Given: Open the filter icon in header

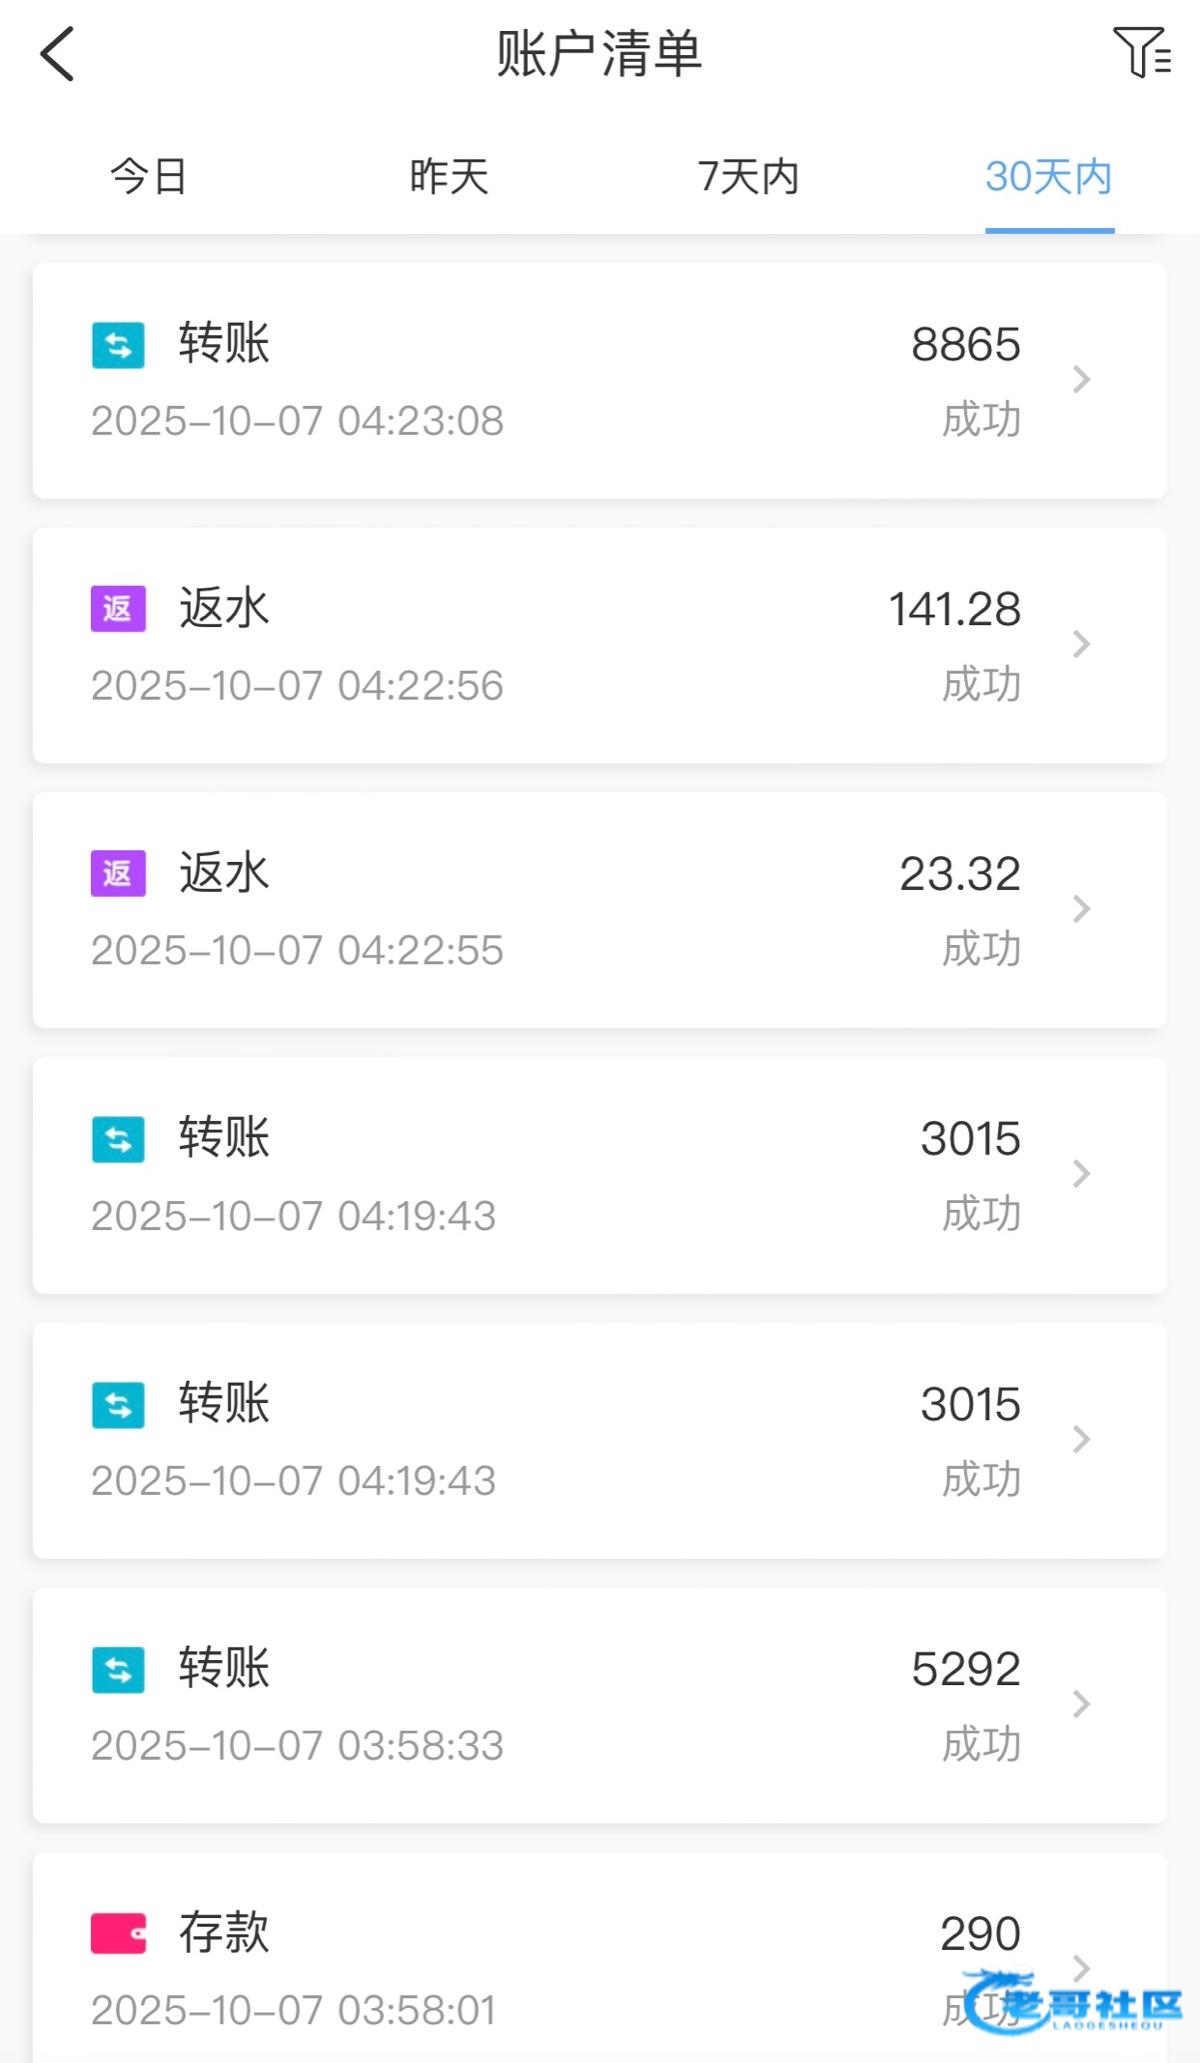Looking at the screenshot, I should [1141, 53].
